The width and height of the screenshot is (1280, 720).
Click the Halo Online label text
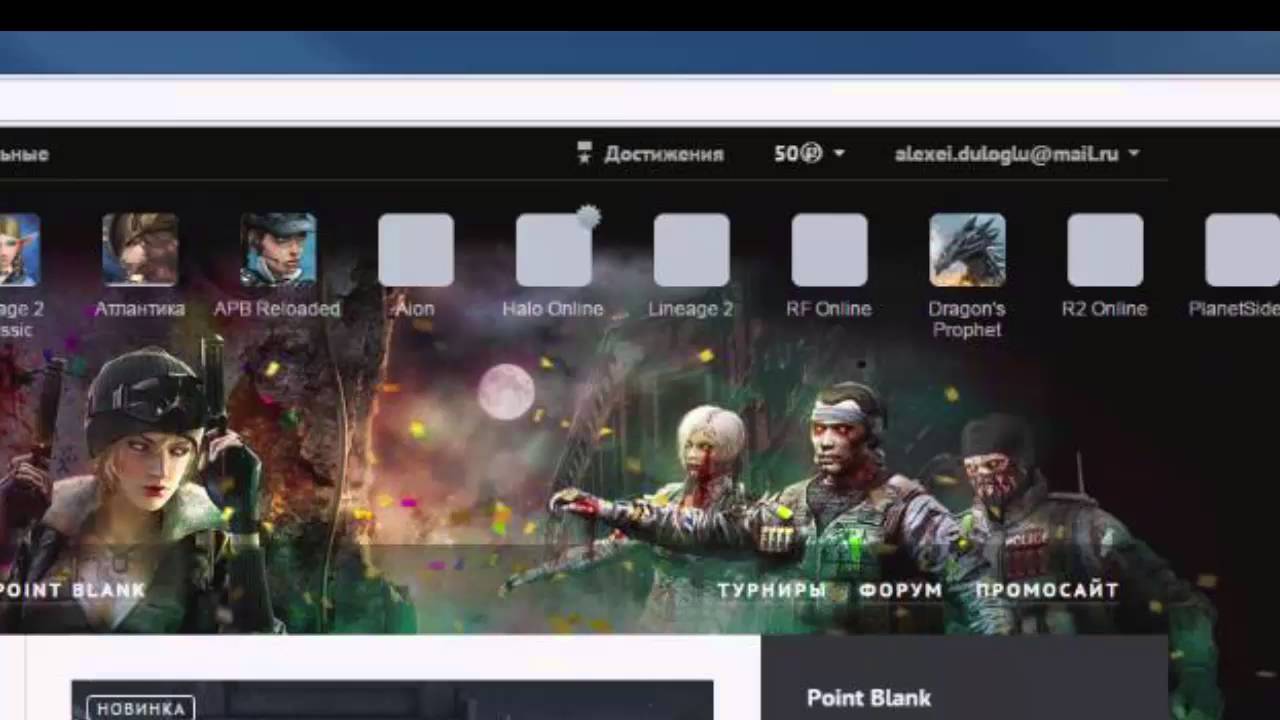[553, 309]
